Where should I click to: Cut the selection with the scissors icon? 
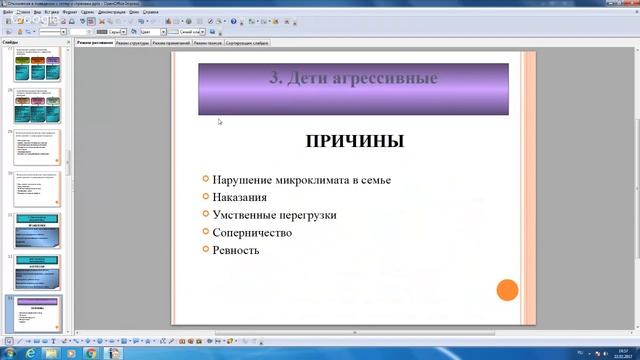pos(102,21)
